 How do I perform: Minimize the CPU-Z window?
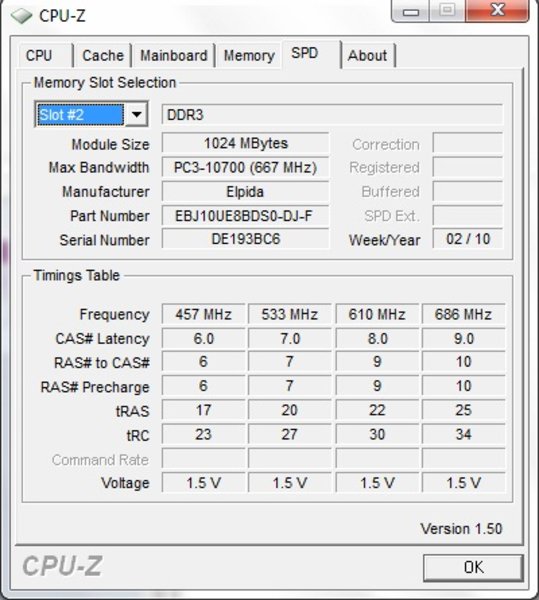point(411,10)
